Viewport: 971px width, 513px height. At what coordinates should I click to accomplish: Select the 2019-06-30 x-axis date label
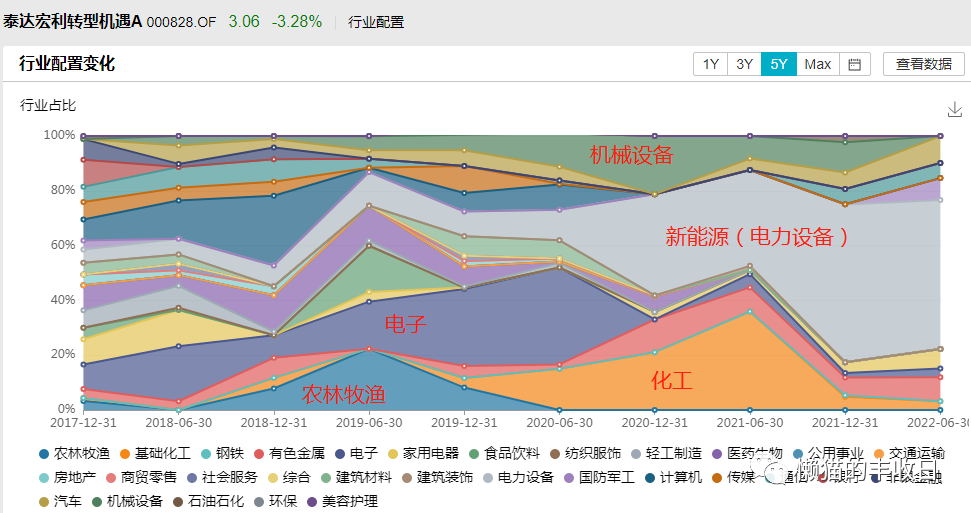click(369, 423)
